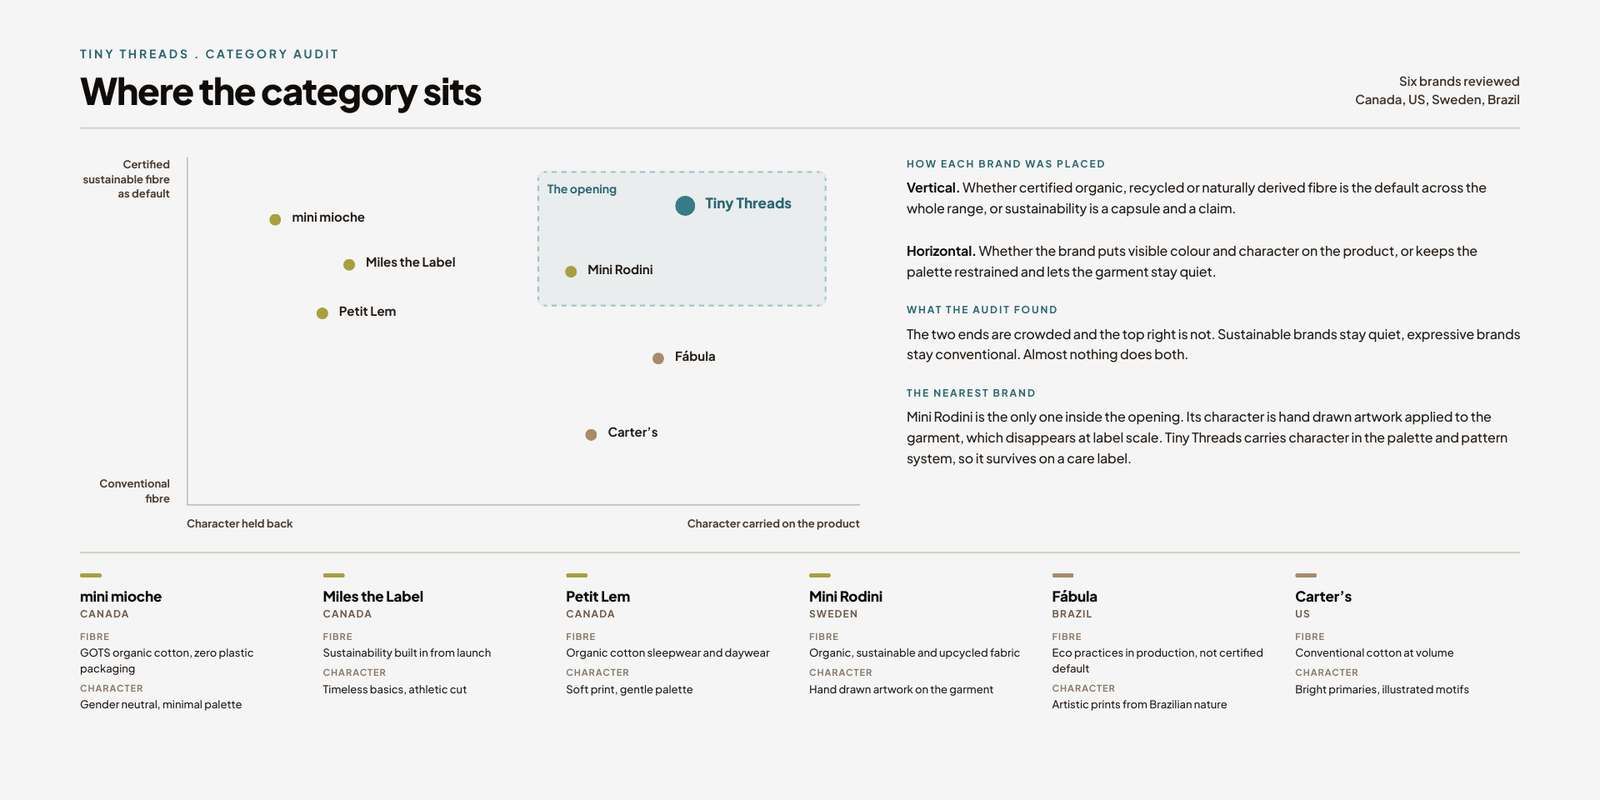This screenshot has height=800, width=1600.
Task: Click the 'How each brand was placed' heading
Action: point(1006,164)
